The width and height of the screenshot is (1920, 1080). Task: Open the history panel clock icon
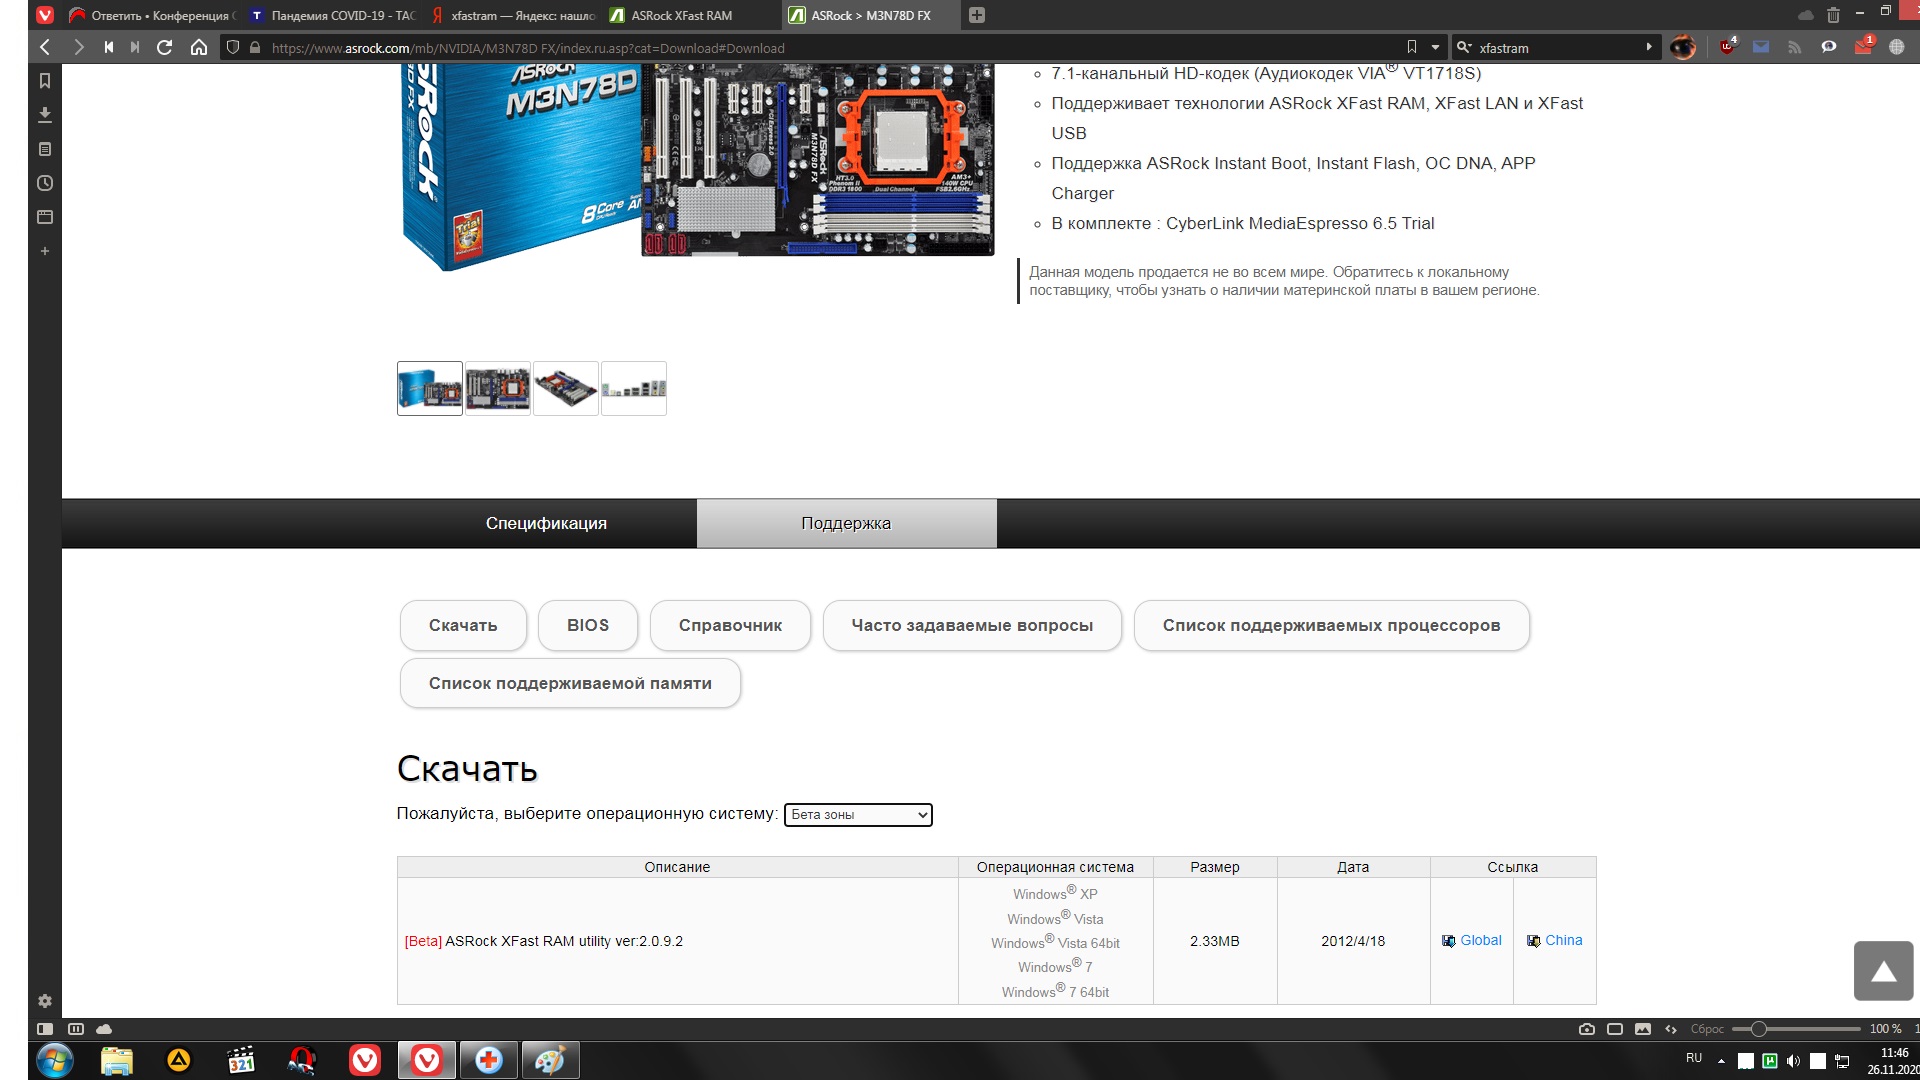pyautogui.click(x=44, y=183)
